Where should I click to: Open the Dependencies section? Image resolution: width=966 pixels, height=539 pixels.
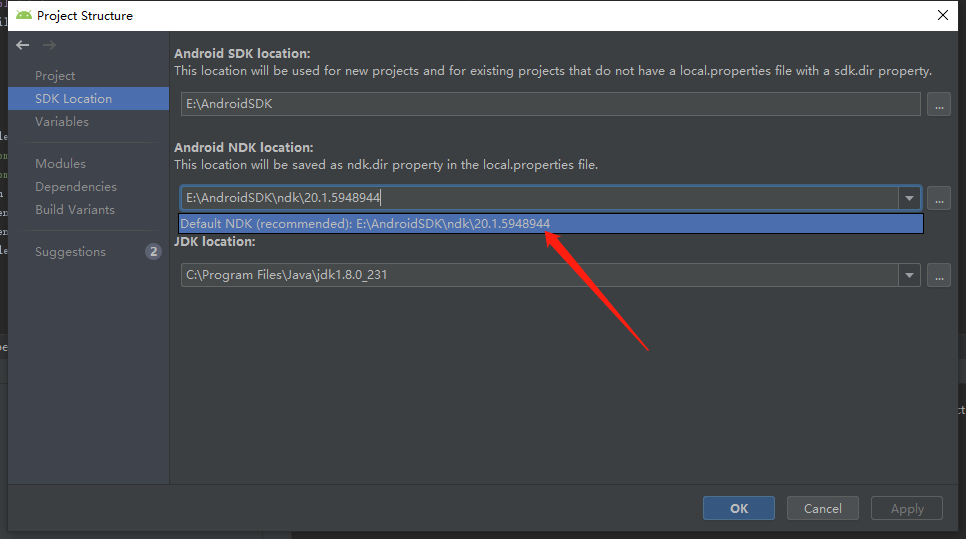[x=76, y=187]
